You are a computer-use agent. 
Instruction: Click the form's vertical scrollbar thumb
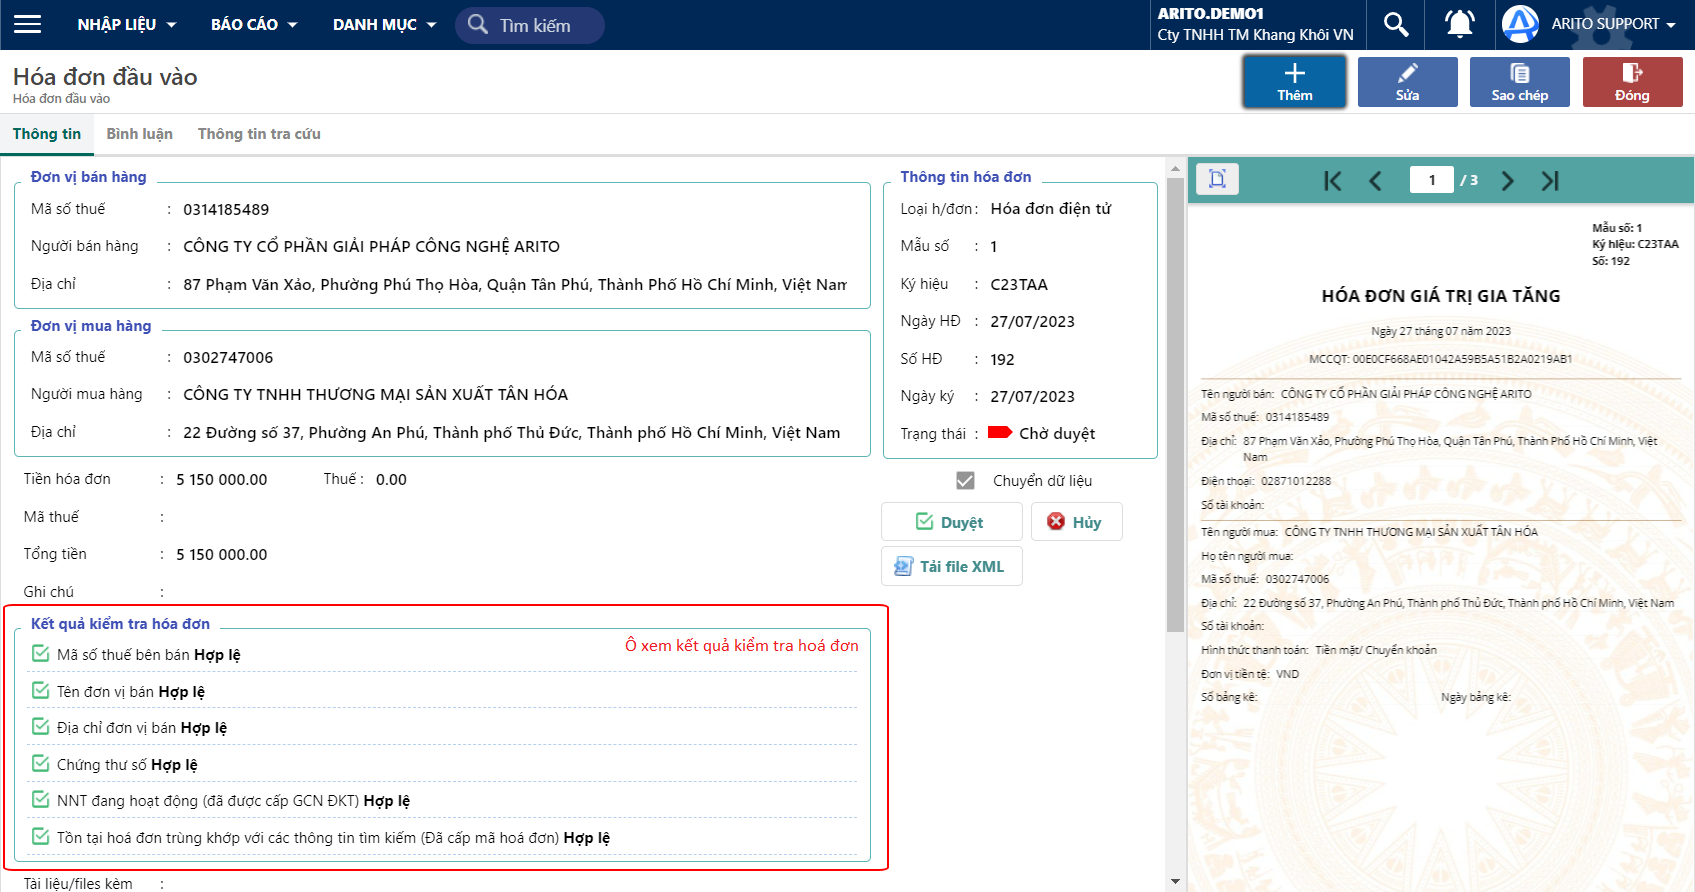[1175, 405]
